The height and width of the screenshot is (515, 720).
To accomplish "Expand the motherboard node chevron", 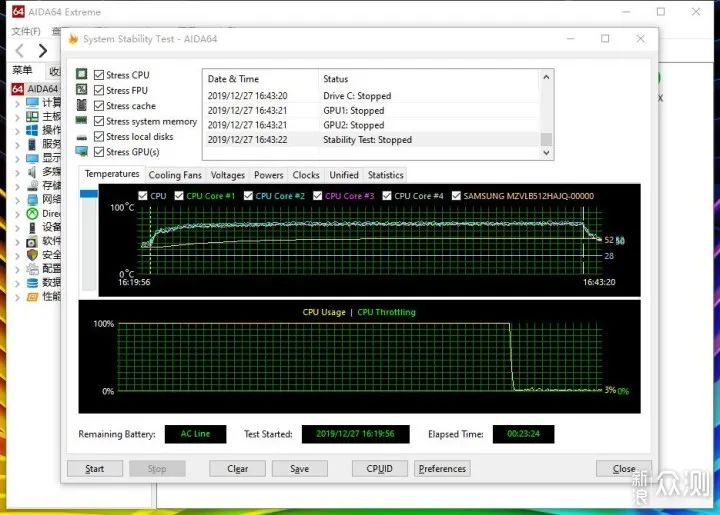I will (17, 117).
